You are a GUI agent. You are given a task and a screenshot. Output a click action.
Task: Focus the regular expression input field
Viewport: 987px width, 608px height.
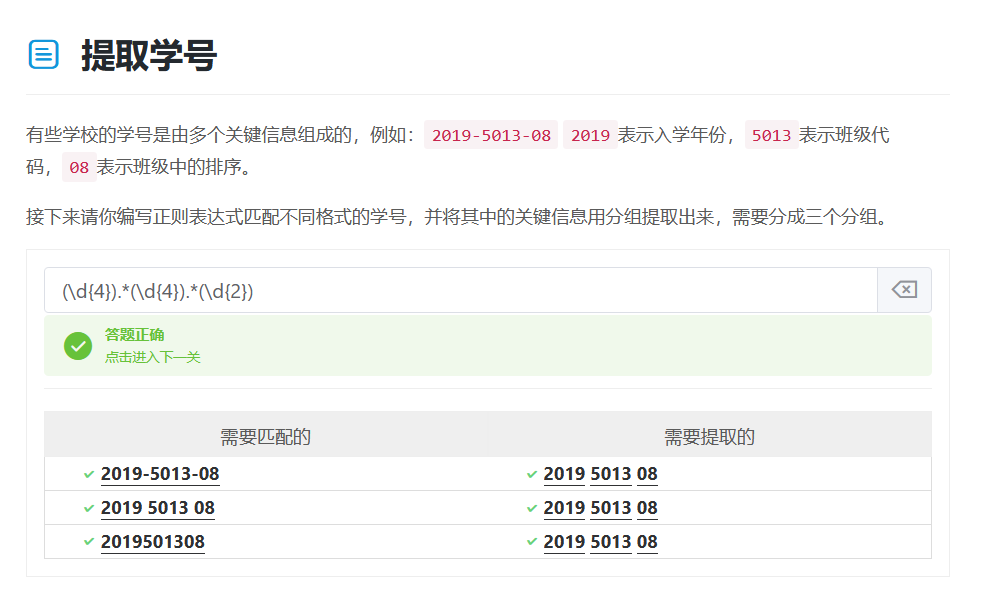pyautogui.click(x=460, y=290)
